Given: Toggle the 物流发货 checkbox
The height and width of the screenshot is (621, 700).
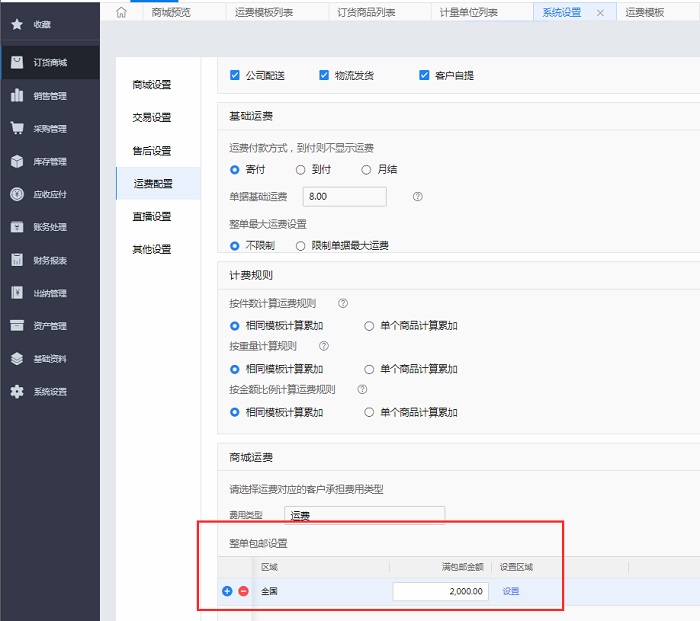Looking at the screenshot, I should tap(324, 75).
